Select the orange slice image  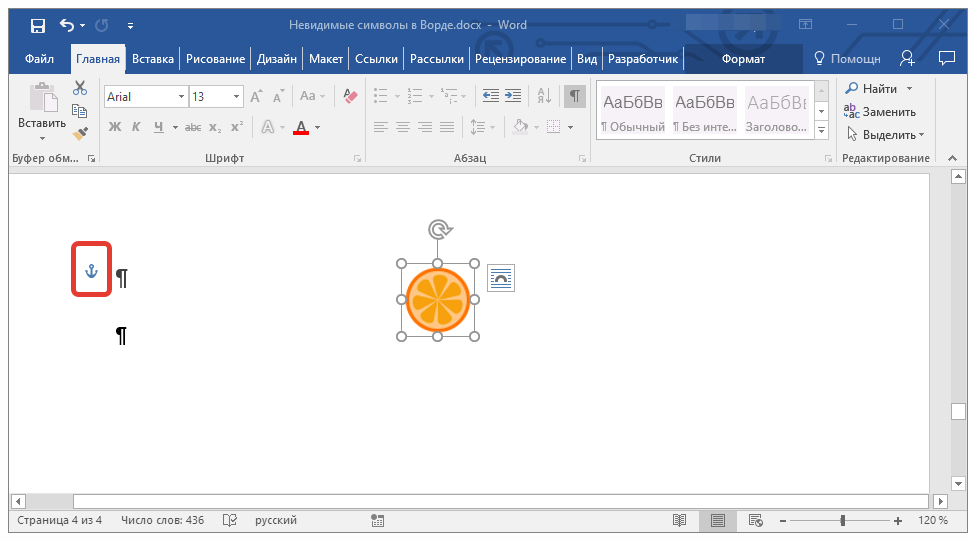click(438, 300)
